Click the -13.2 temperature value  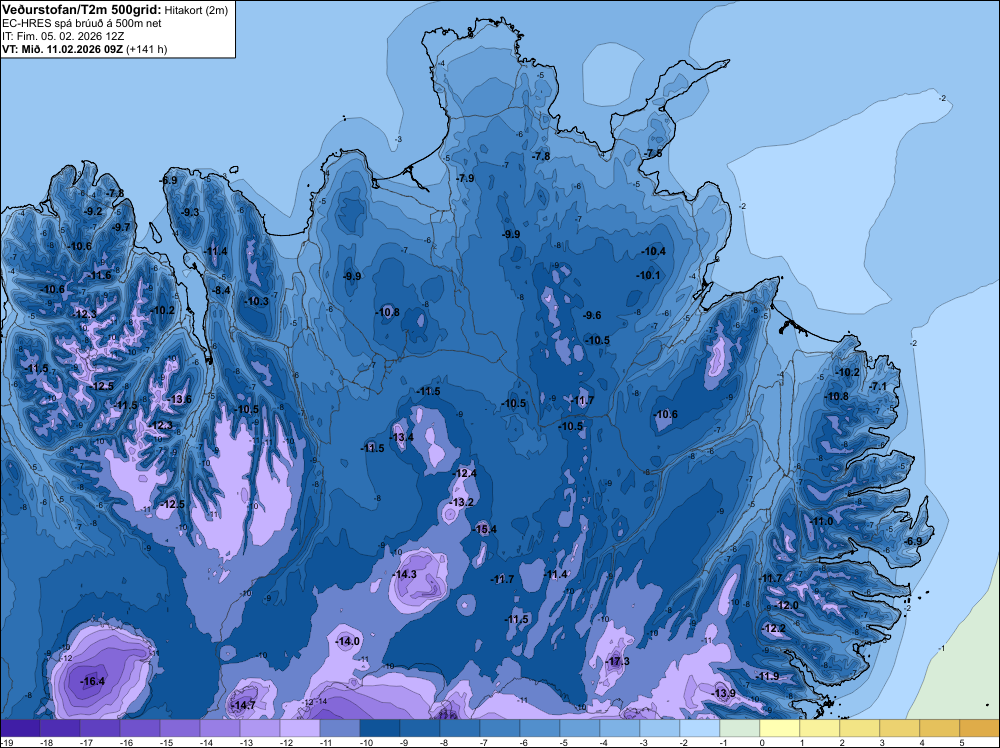click(462, 502)
